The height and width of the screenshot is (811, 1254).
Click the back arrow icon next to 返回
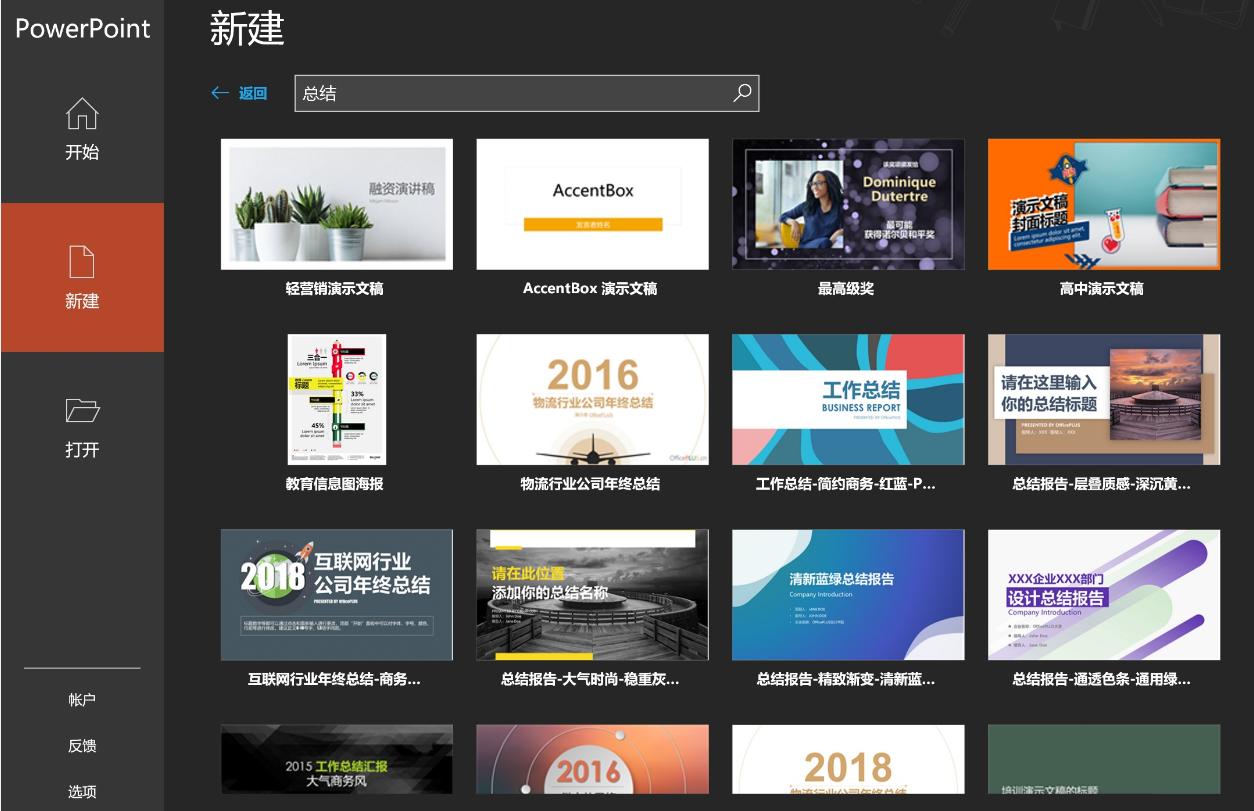coord(220,93)
